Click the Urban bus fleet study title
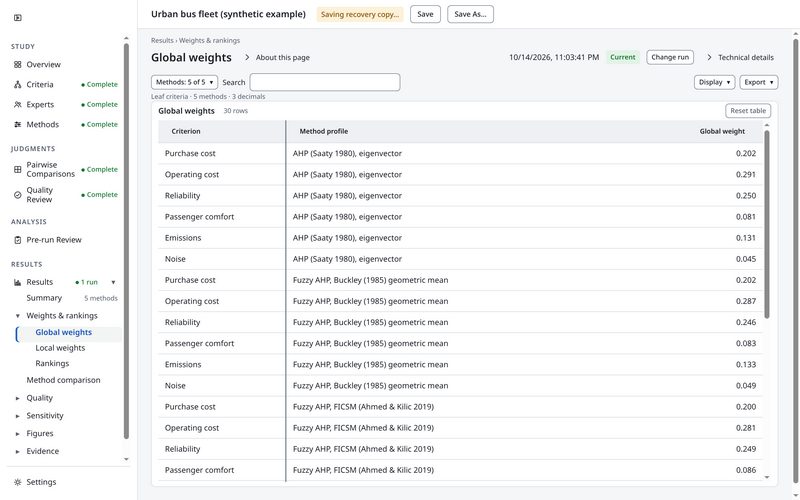Image resolution: width=800 pixels, height=500 pixels. (x=228, y=14)
